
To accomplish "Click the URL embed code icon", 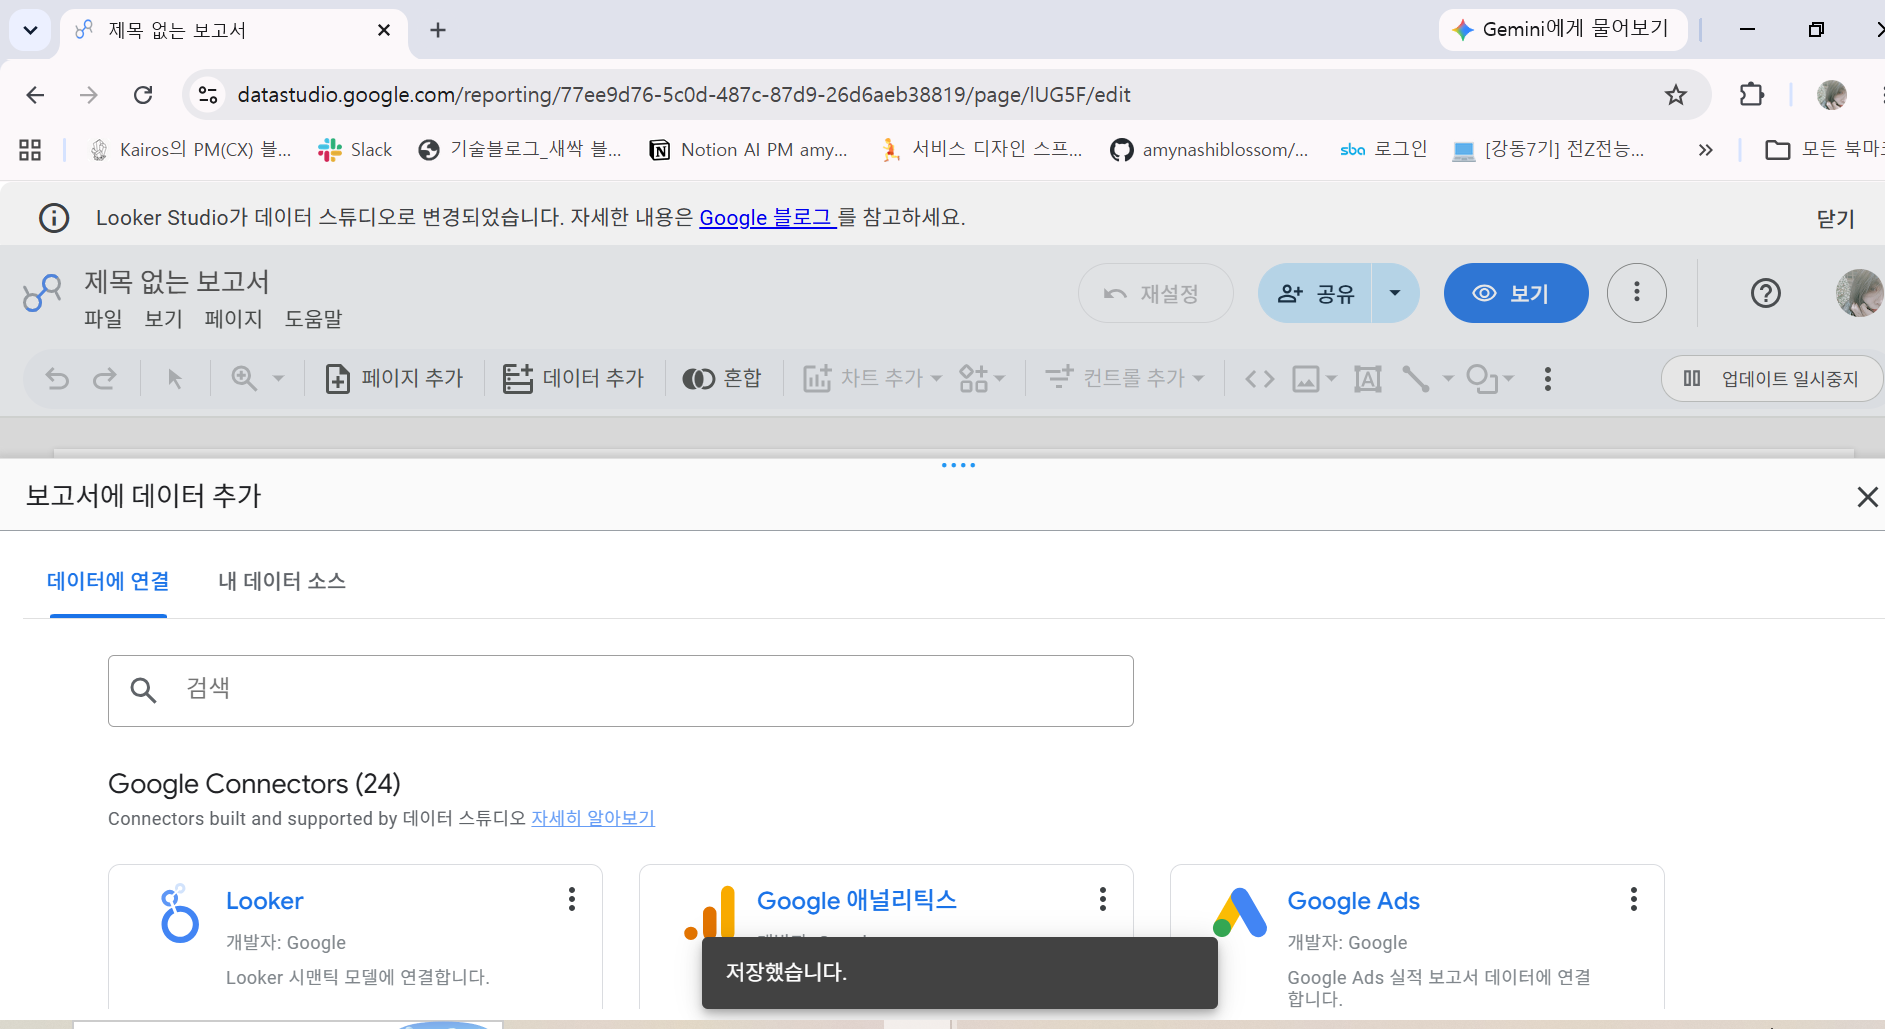I will 1260,378.
